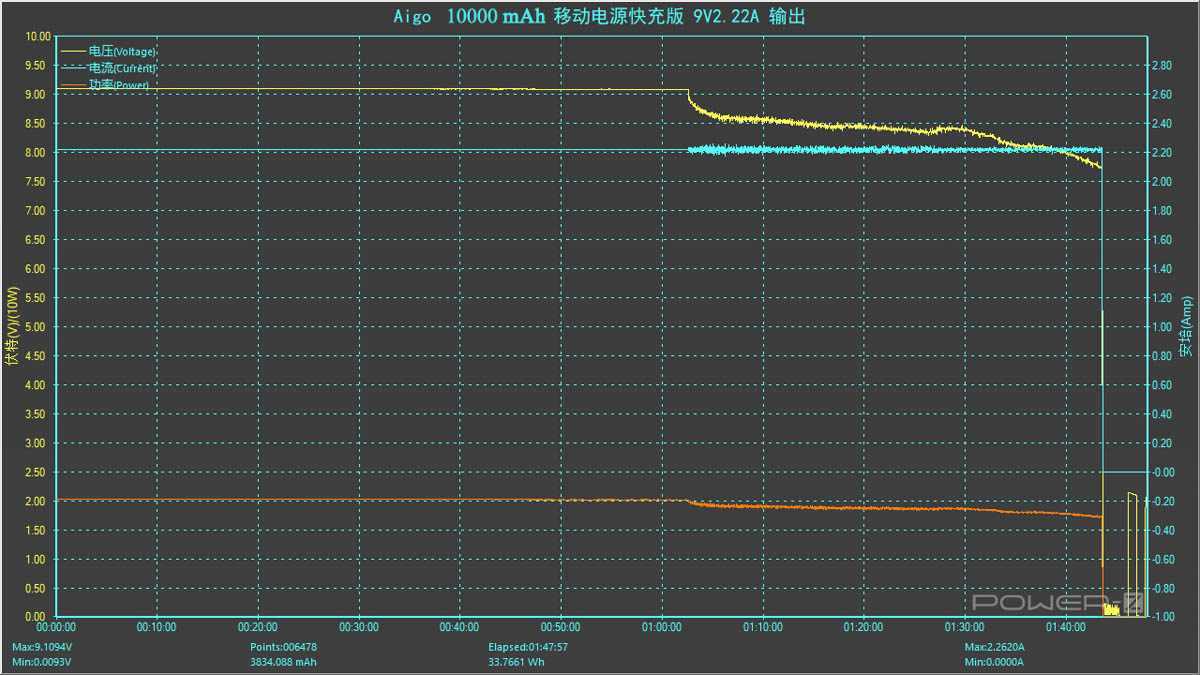Click the 安培(Amp) right axis title
1200x675 pixels.
tap(1185, 326)
